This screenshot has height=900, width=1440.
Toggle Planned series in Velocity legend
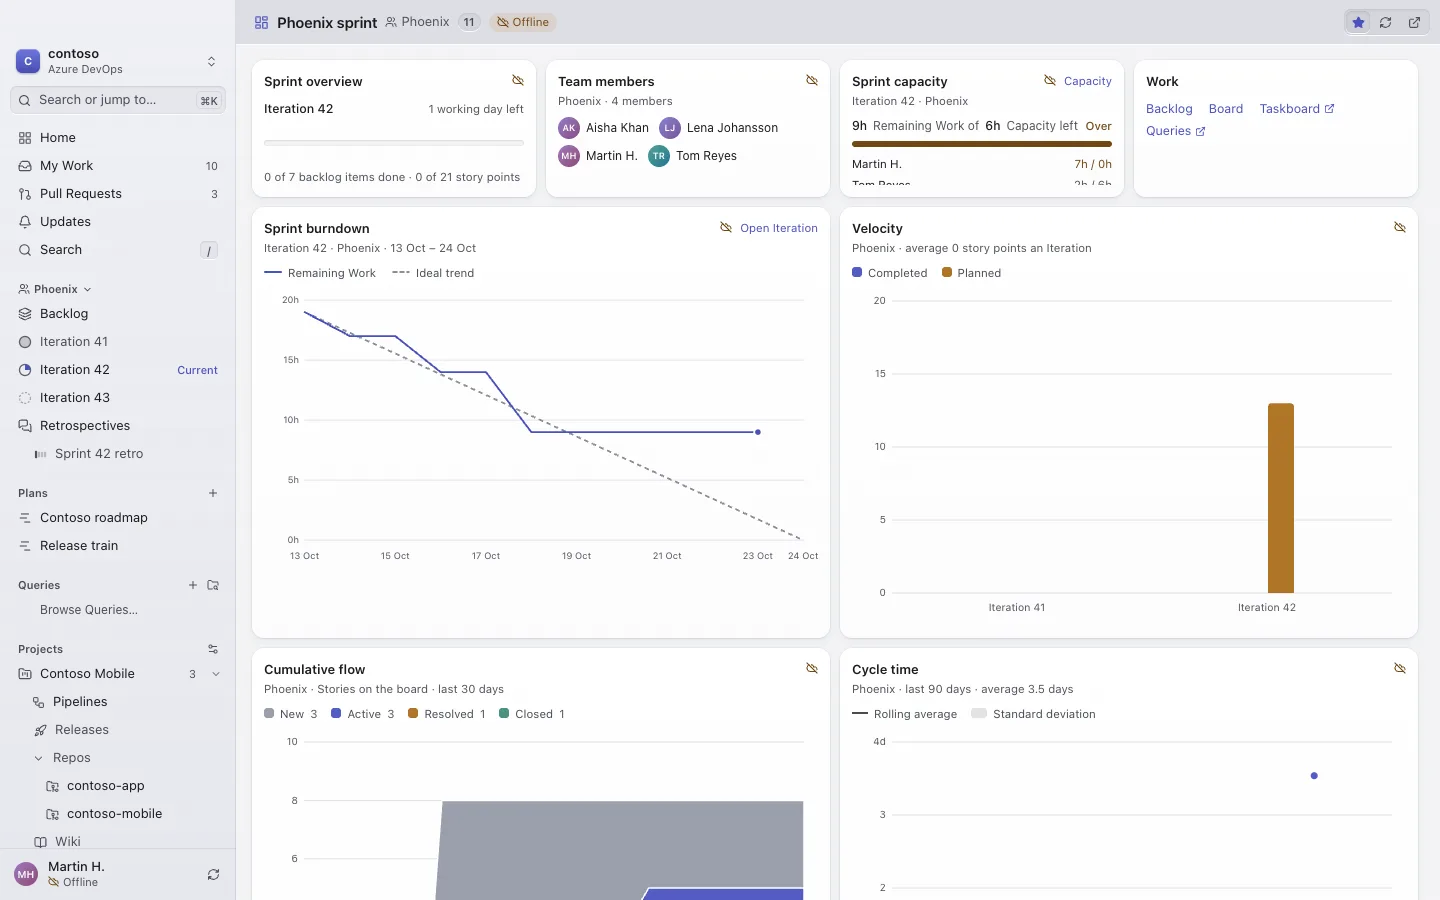971,273
